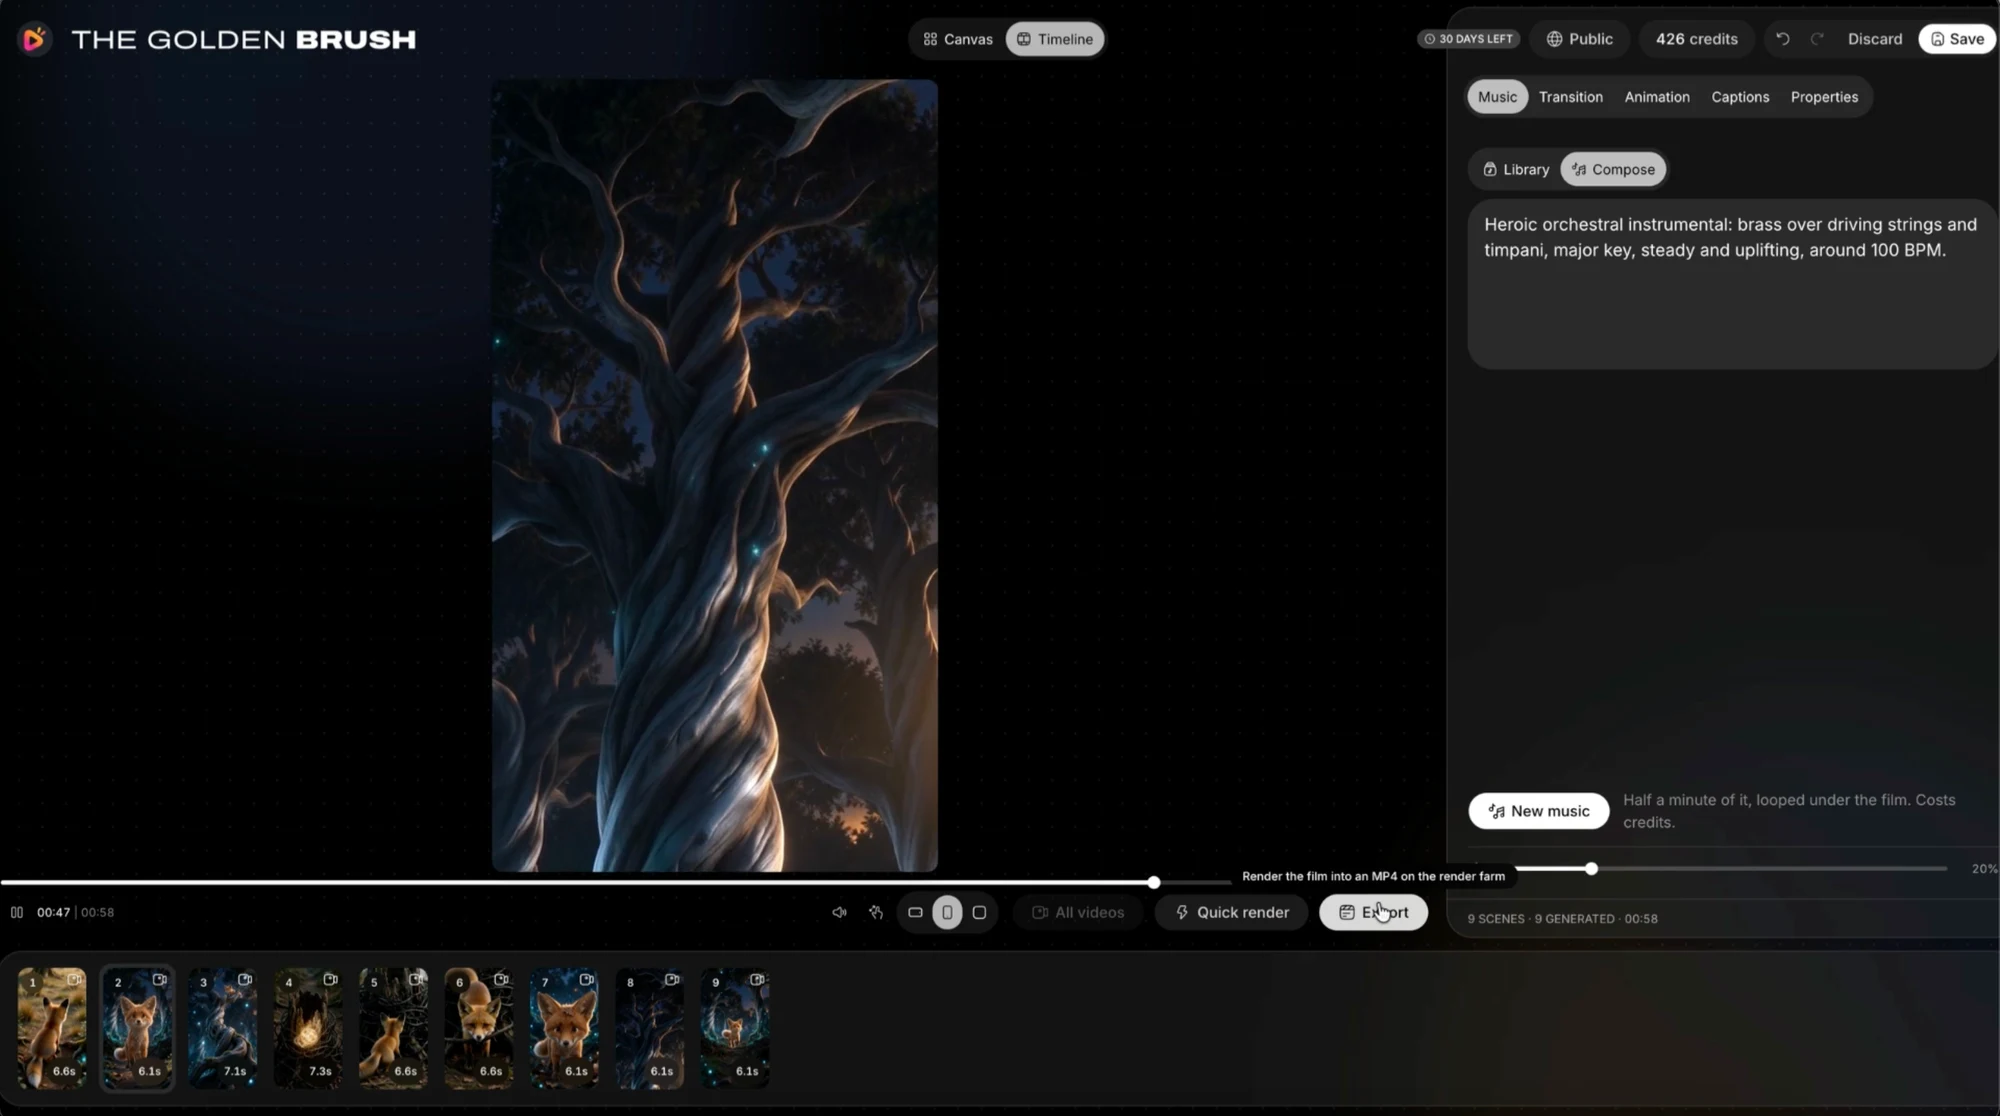
Task: Click the app logo icon beside the title
Action: coord(34,39)
